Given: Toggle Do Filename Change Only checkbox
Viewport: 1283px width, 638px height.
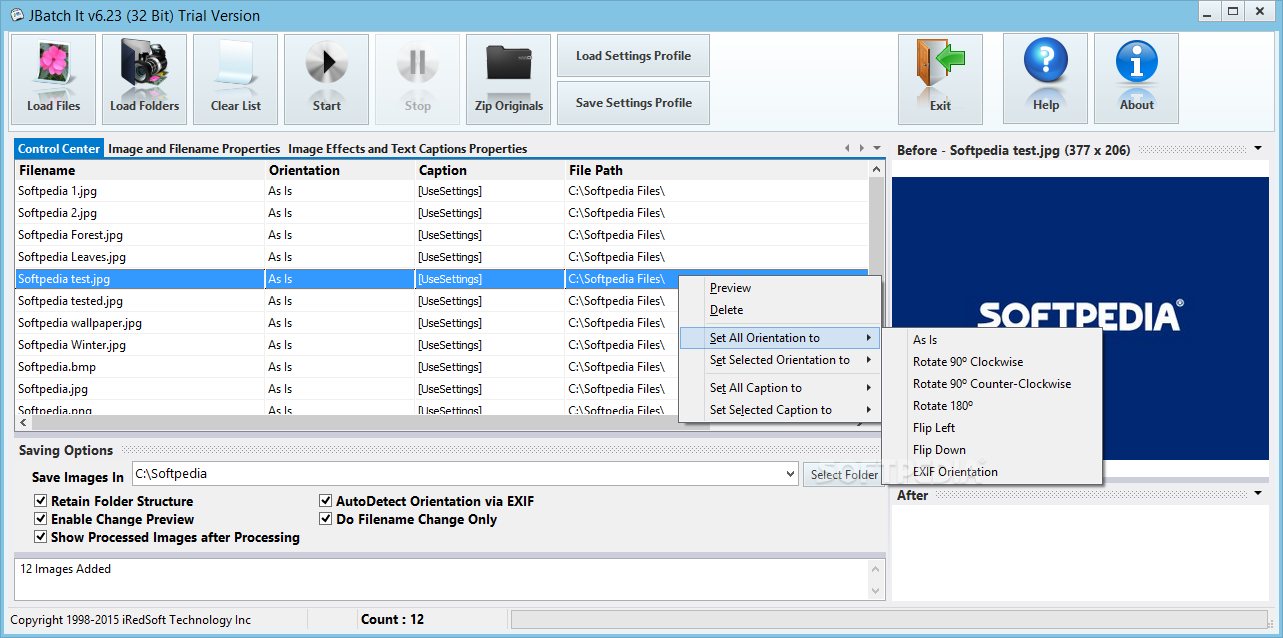Looking at the screenshot, I should point(326,519).
